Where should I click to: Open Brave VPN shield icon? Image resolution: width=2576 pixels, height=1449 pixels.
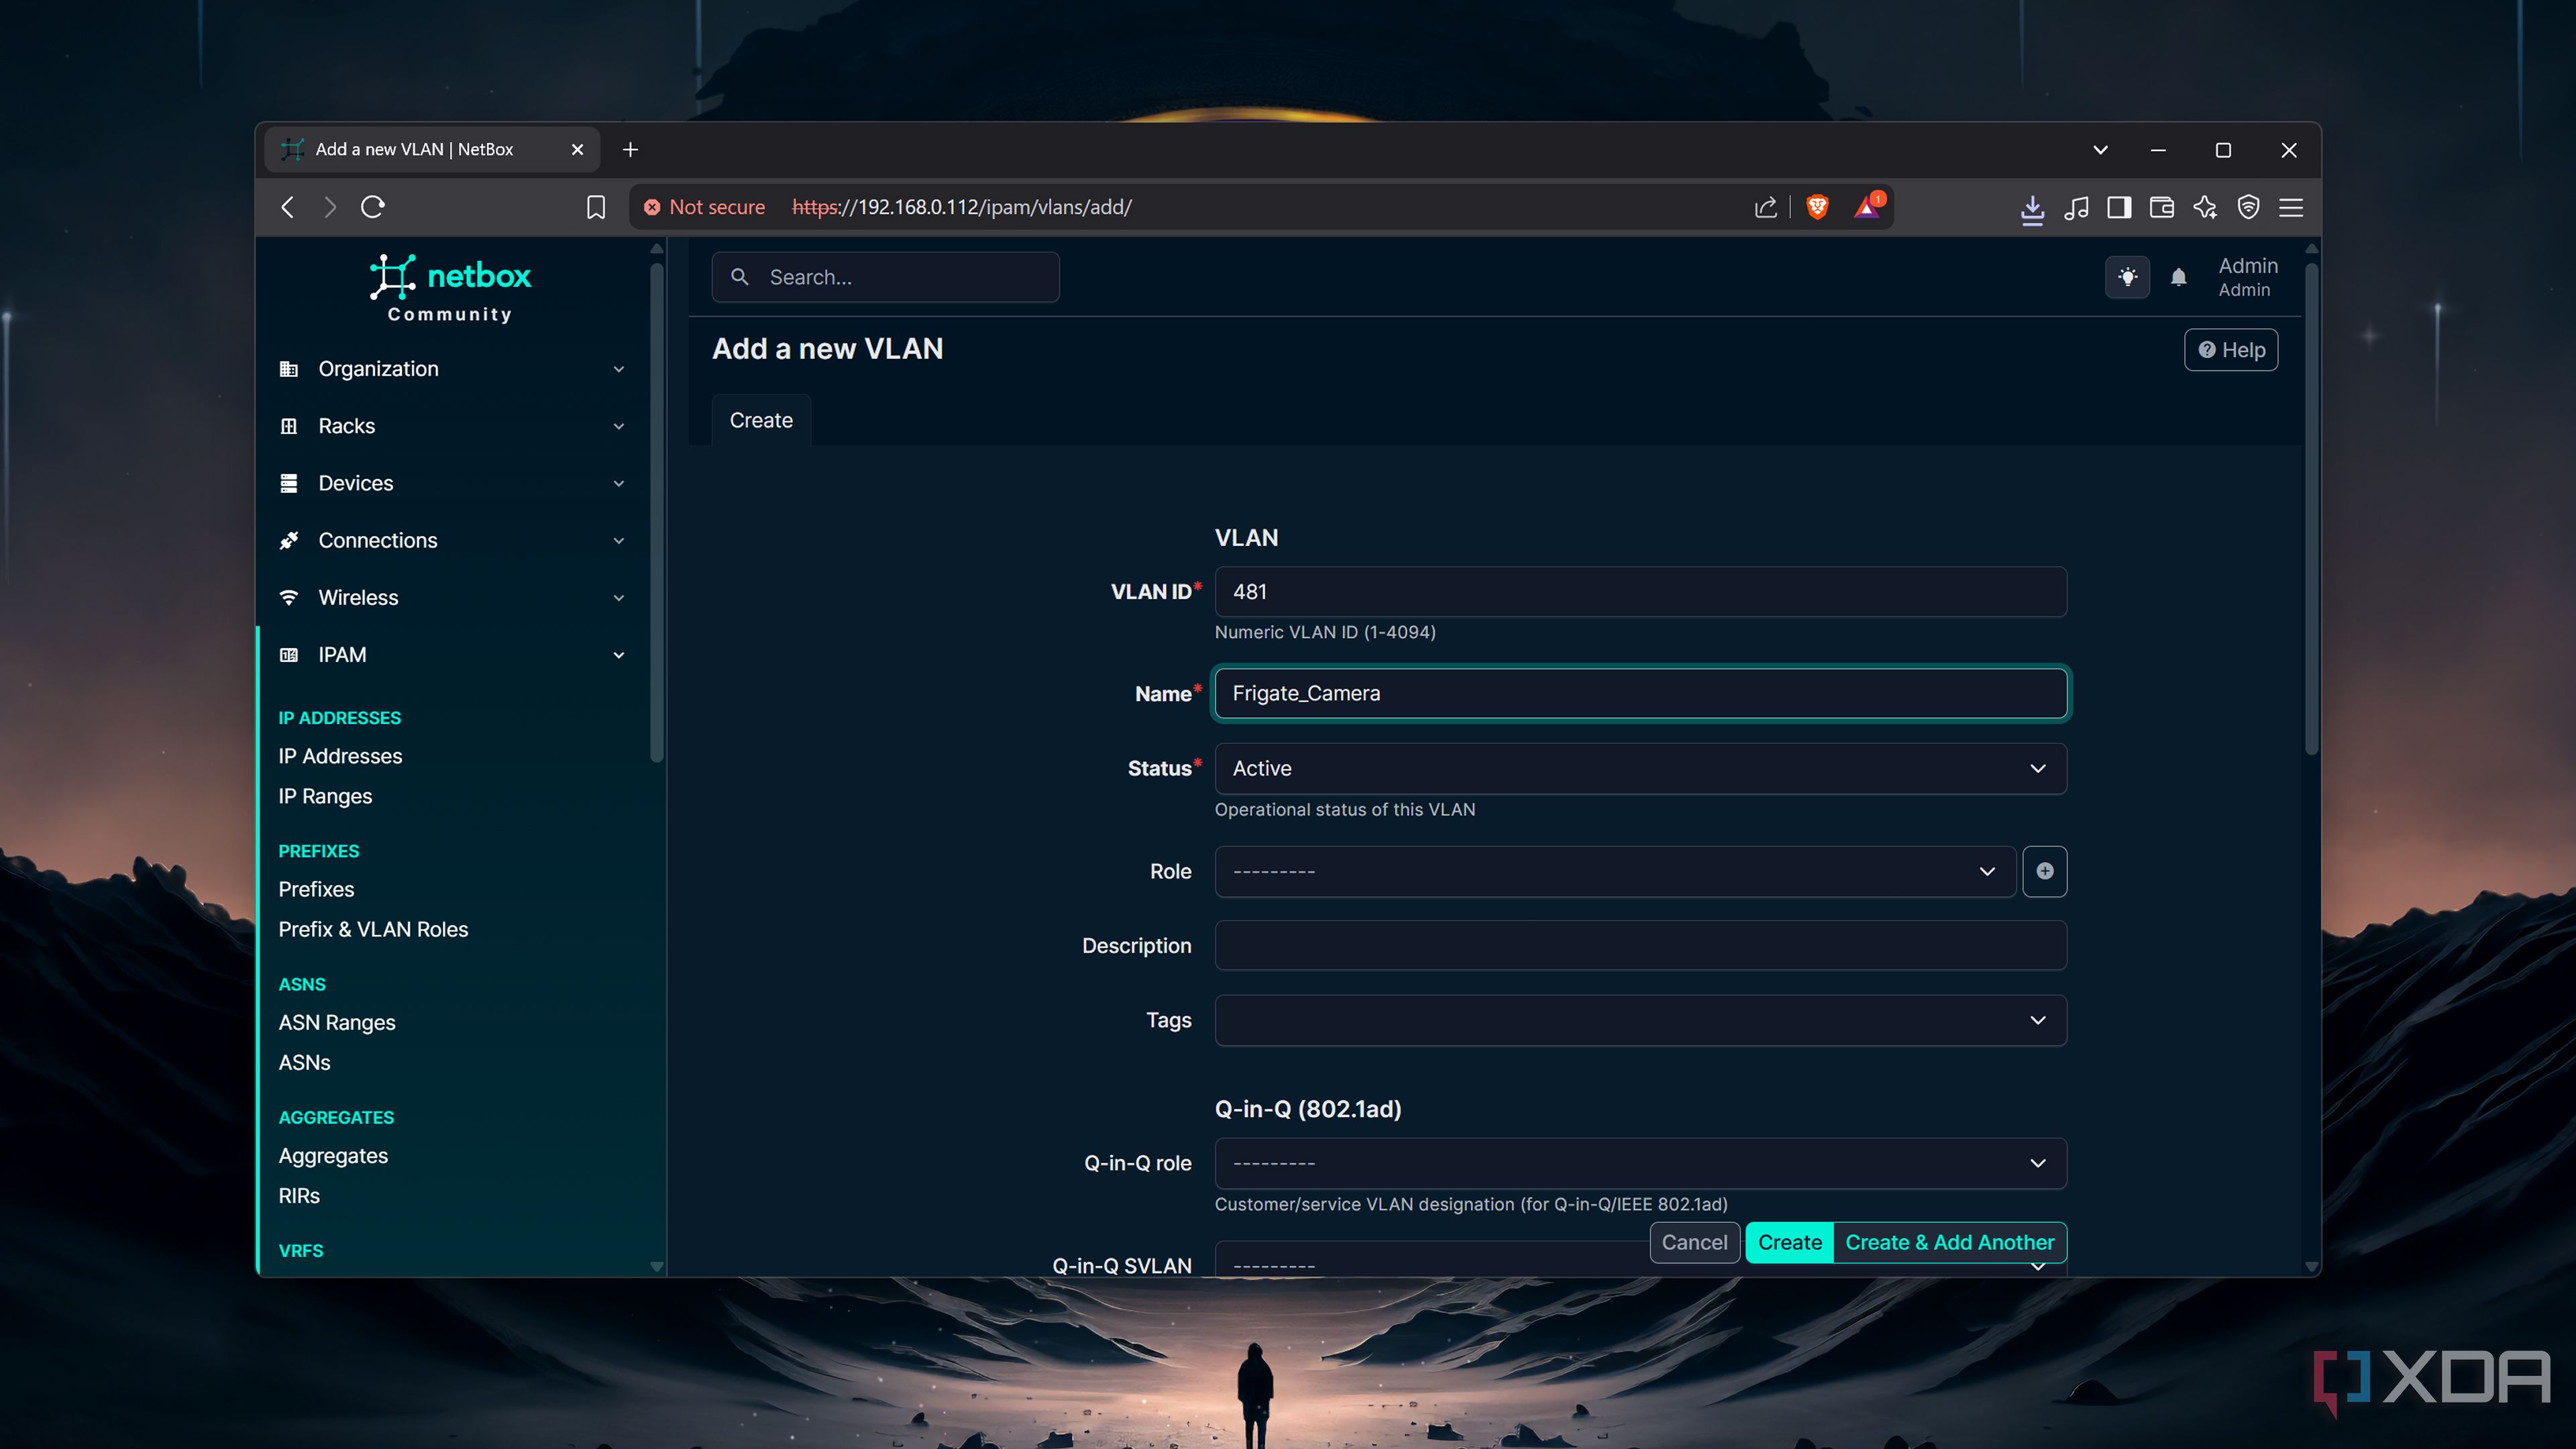(2248, 207)
